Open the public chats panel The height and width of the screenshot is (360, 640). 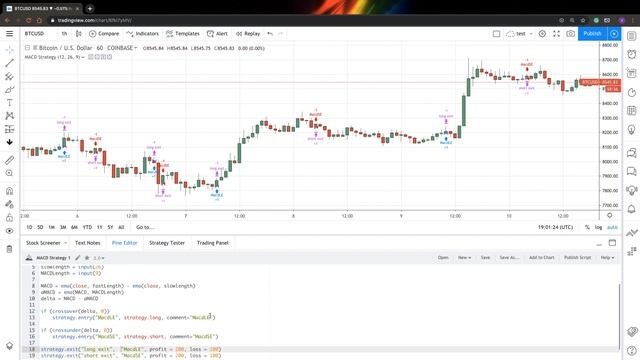point(631,153)
